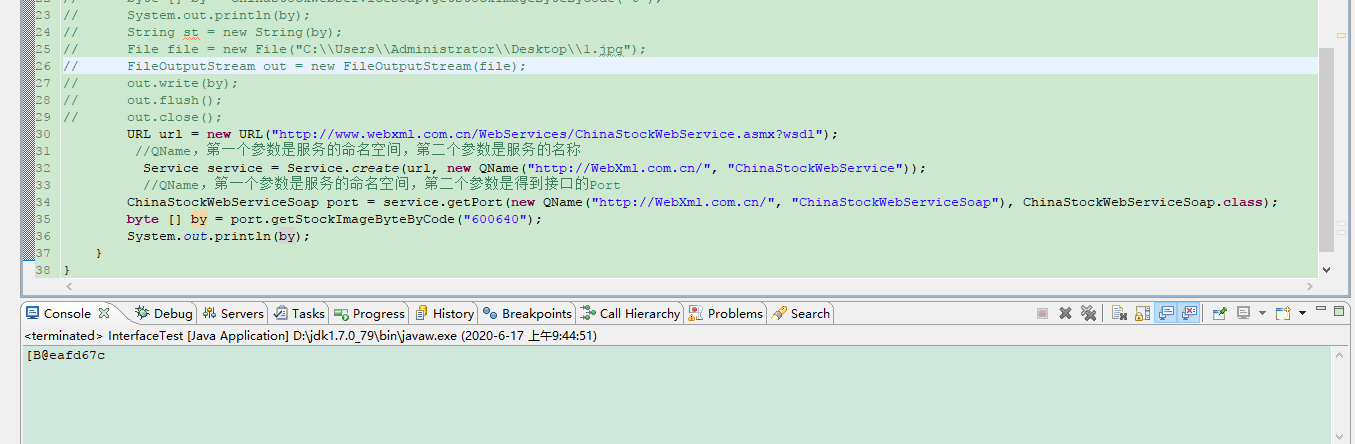Switch to the Problems tab
1355x444 pixels.
pos(725,313)
